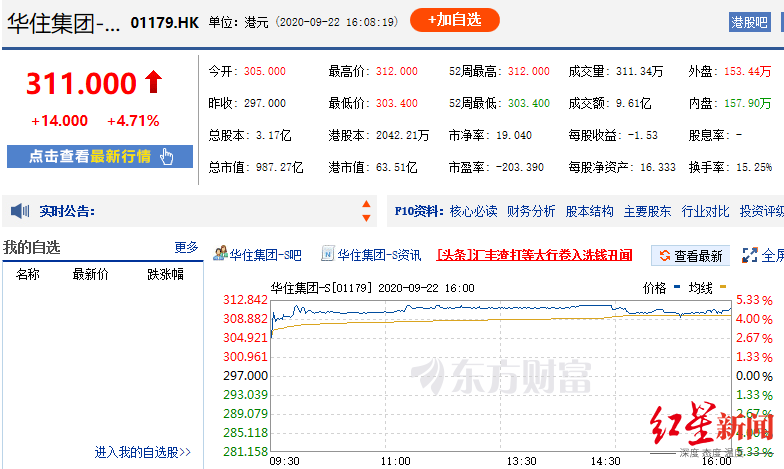Open red headline 汇丰渣打等大行卷入洗钱丑闻
Image resolution: width=784 pixels, height=469 pixels.
(x=534, y=255)
